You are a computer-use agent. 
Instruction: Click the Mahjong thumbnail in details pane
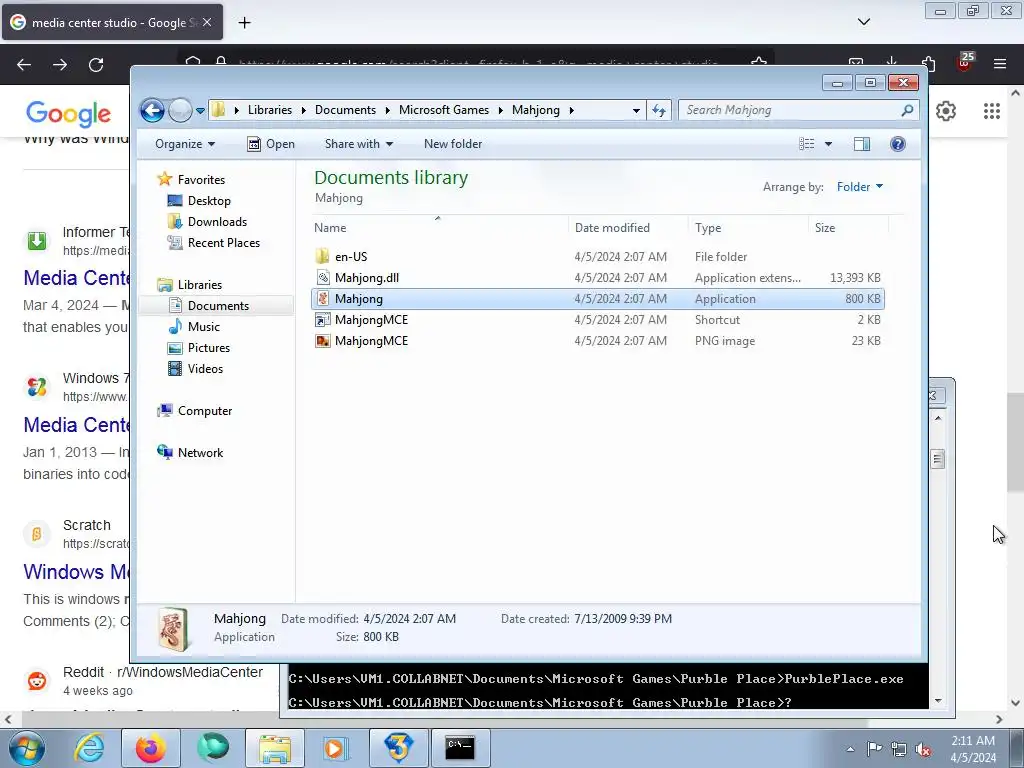[173, 629]
